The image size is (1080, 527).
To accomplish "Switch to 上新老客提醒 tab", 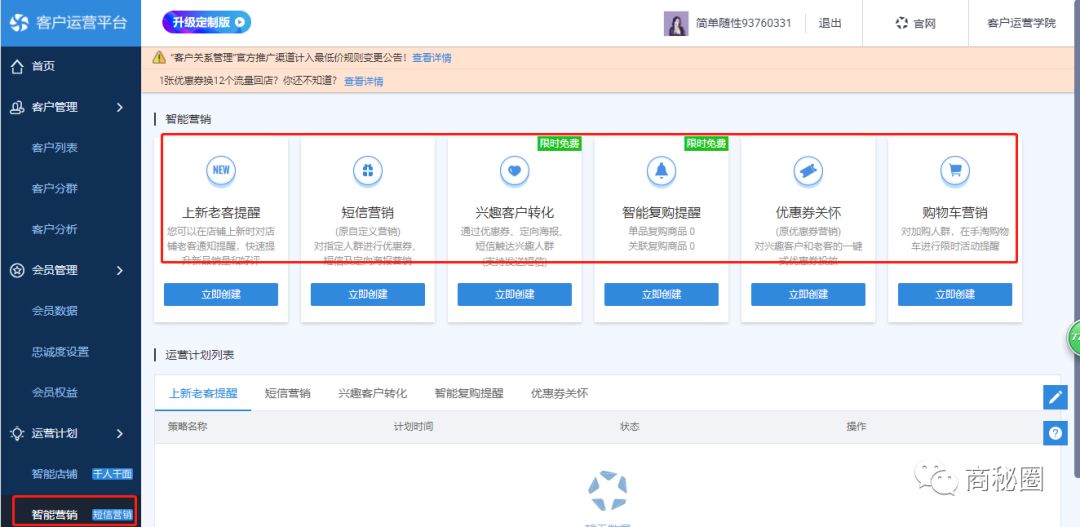I will pos(203,393).
